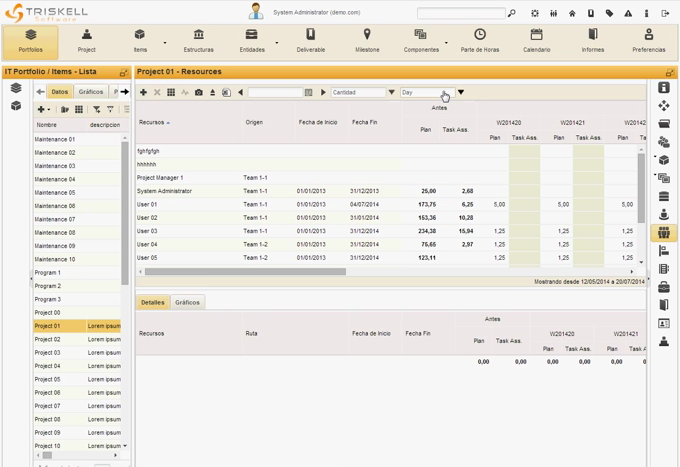Open the Informes reports module
The height and width of the screenshot is (467, 680).
[593, 42]
